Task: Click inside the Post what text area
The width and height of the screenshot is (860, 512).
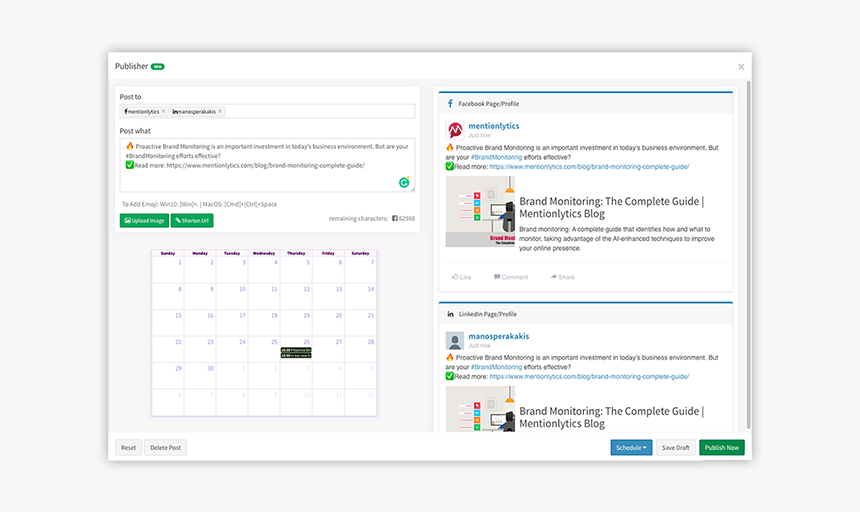Action: (x=267, y=165)
